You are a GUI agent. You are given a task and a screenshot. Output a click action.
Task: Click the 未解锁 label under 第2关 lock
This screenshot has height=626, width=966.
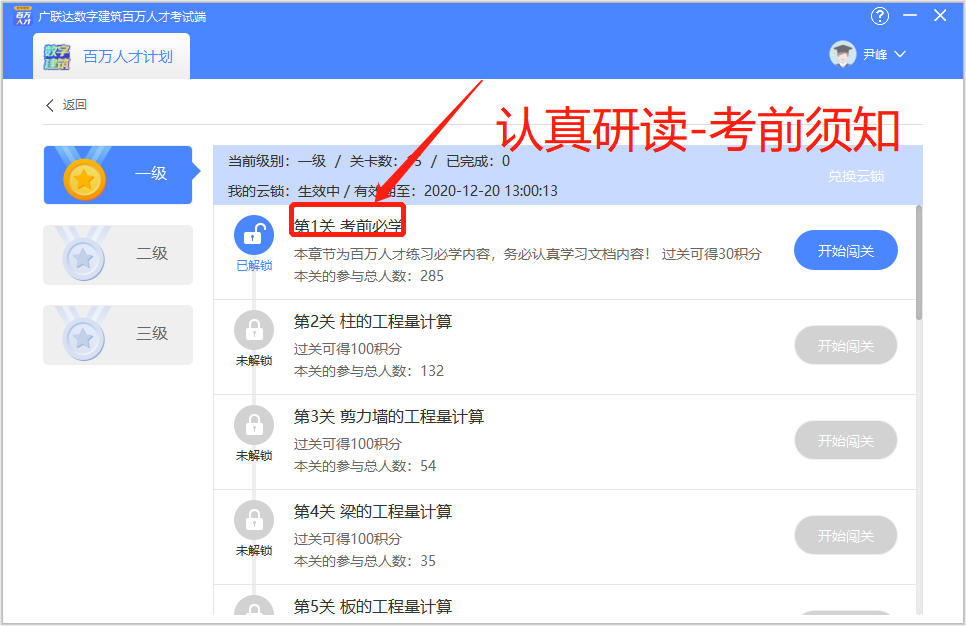[x=254, y=360]
